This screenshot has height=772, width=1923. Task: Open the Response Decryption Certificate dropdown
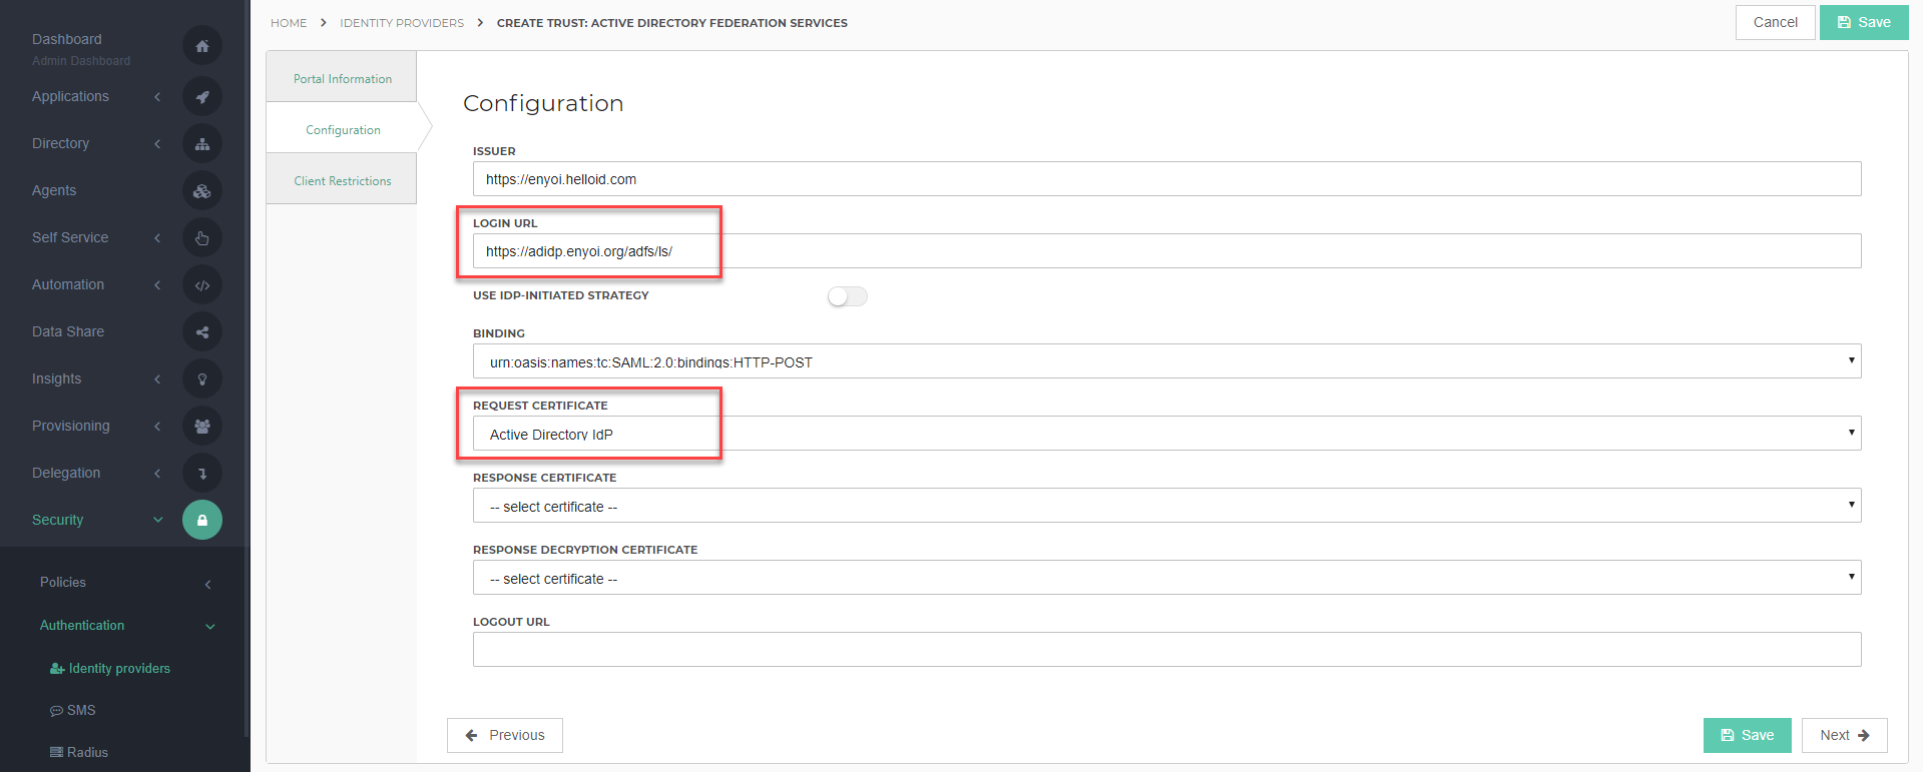1166,577
